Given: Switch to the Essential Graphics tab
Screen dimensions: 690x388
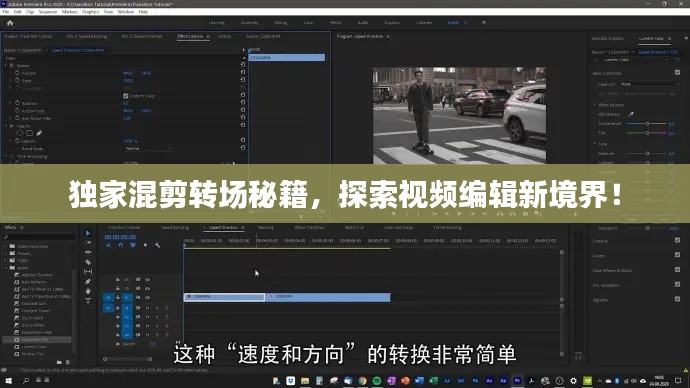Looking at the screenshot, I should coord(608,39).
